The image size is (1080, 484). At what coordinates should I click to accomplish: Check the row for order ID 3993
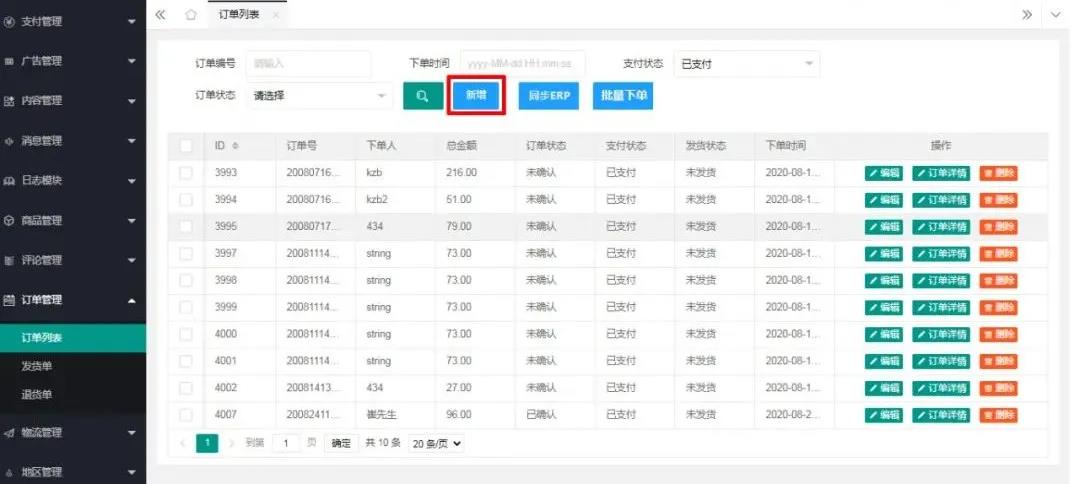186,173
